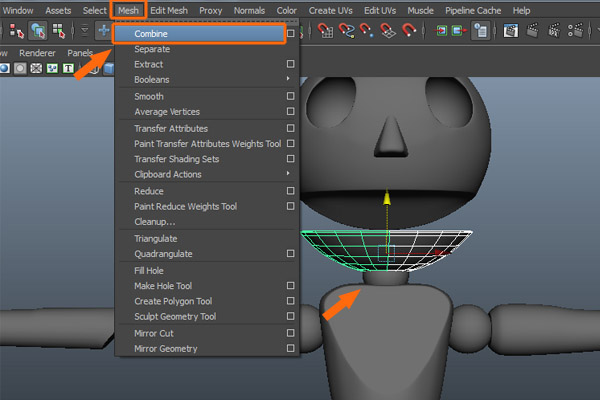The image size is (600, 400).
Task: Click the move tool icon beside the menu
Action: pos(103,31)
